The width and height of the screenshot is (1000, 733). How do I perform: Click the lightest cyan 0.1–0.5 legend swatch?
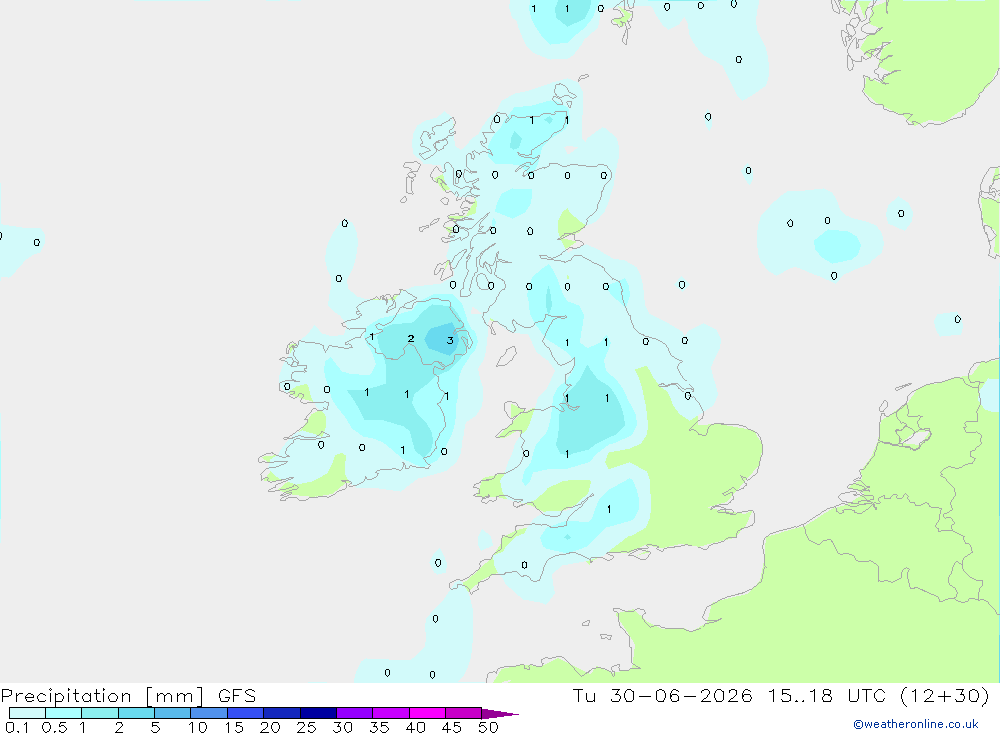(27, 713)
